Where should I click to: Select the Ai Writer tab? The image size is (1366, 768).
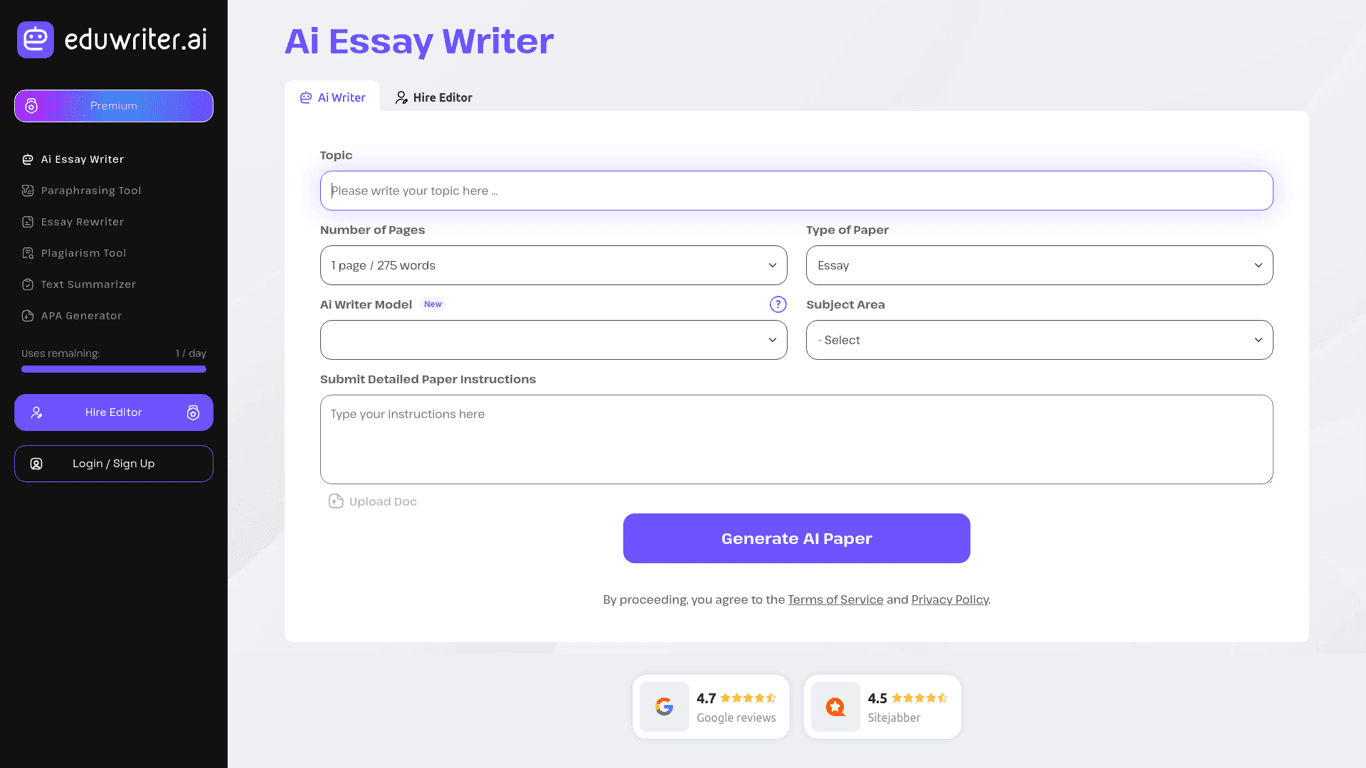point(332,97)
